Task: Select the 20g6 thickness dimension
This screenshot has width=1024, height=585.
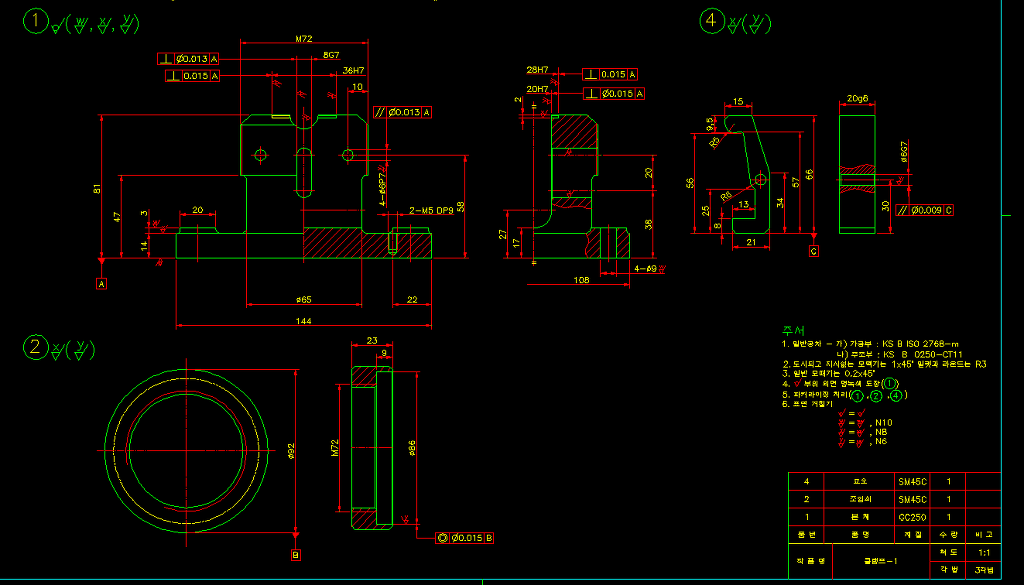Action: click(x=857, y=99)
